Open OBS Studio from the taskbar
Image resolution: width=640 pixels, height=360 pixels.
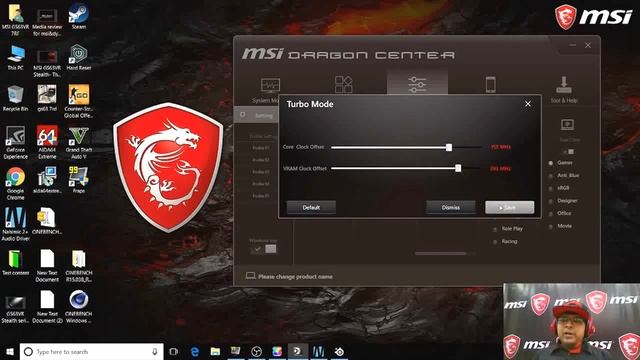pyautogui.click(x=256, y=351)
